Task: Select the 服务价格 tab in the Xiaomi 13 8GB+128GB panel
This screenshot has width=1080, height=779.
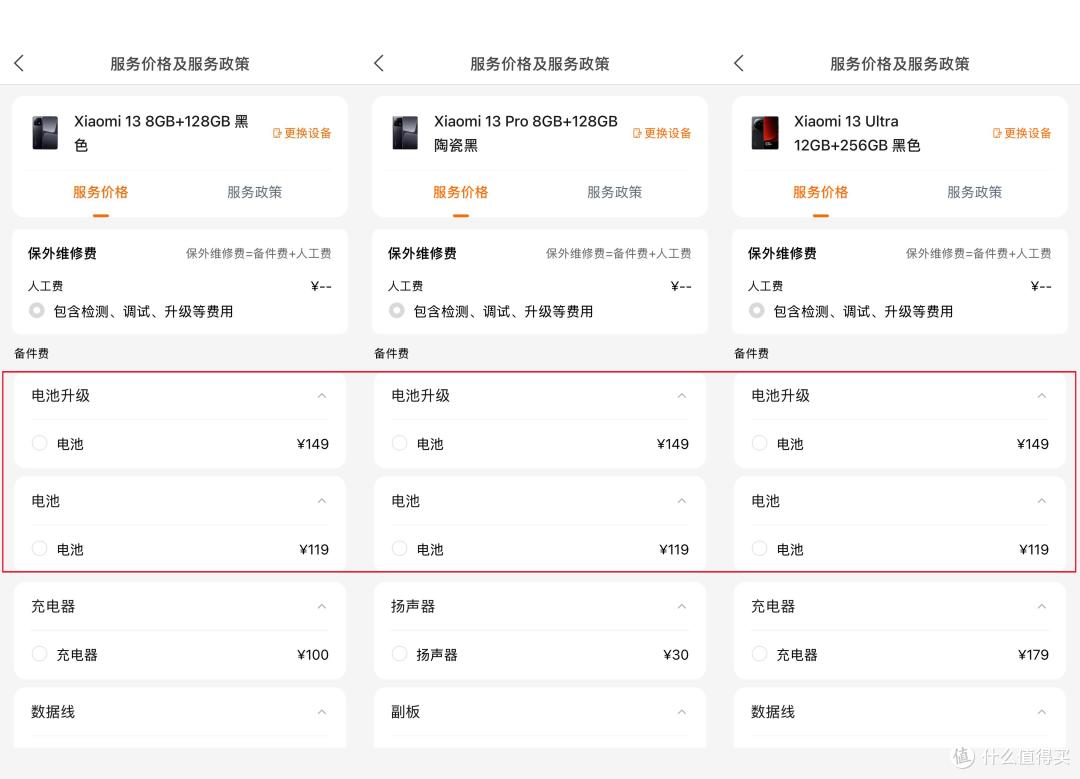Action: coord(101,192)
